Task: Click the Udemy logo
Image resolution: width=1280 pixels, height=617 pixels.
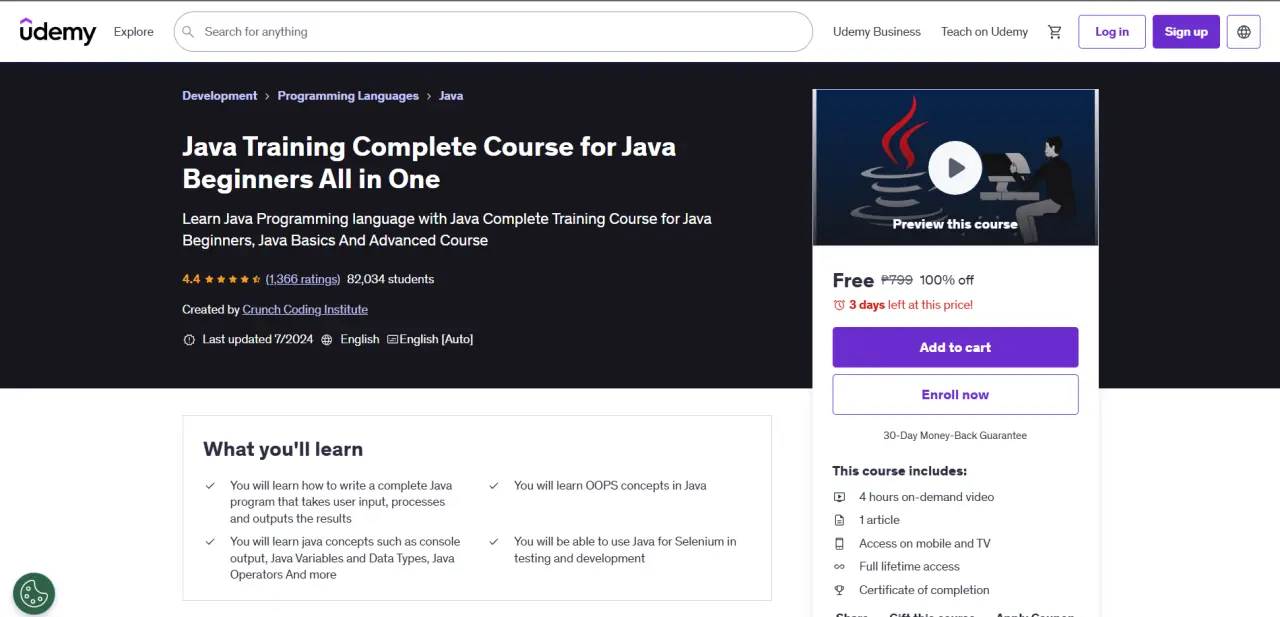Action: [x=58, y=31]
